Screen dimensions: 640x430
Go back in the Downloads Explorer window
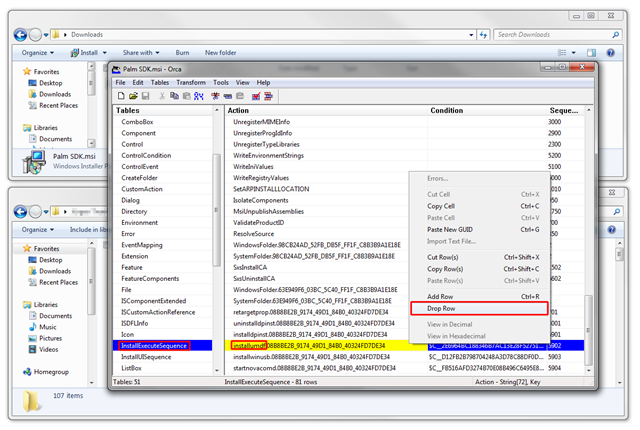point(20,35)
